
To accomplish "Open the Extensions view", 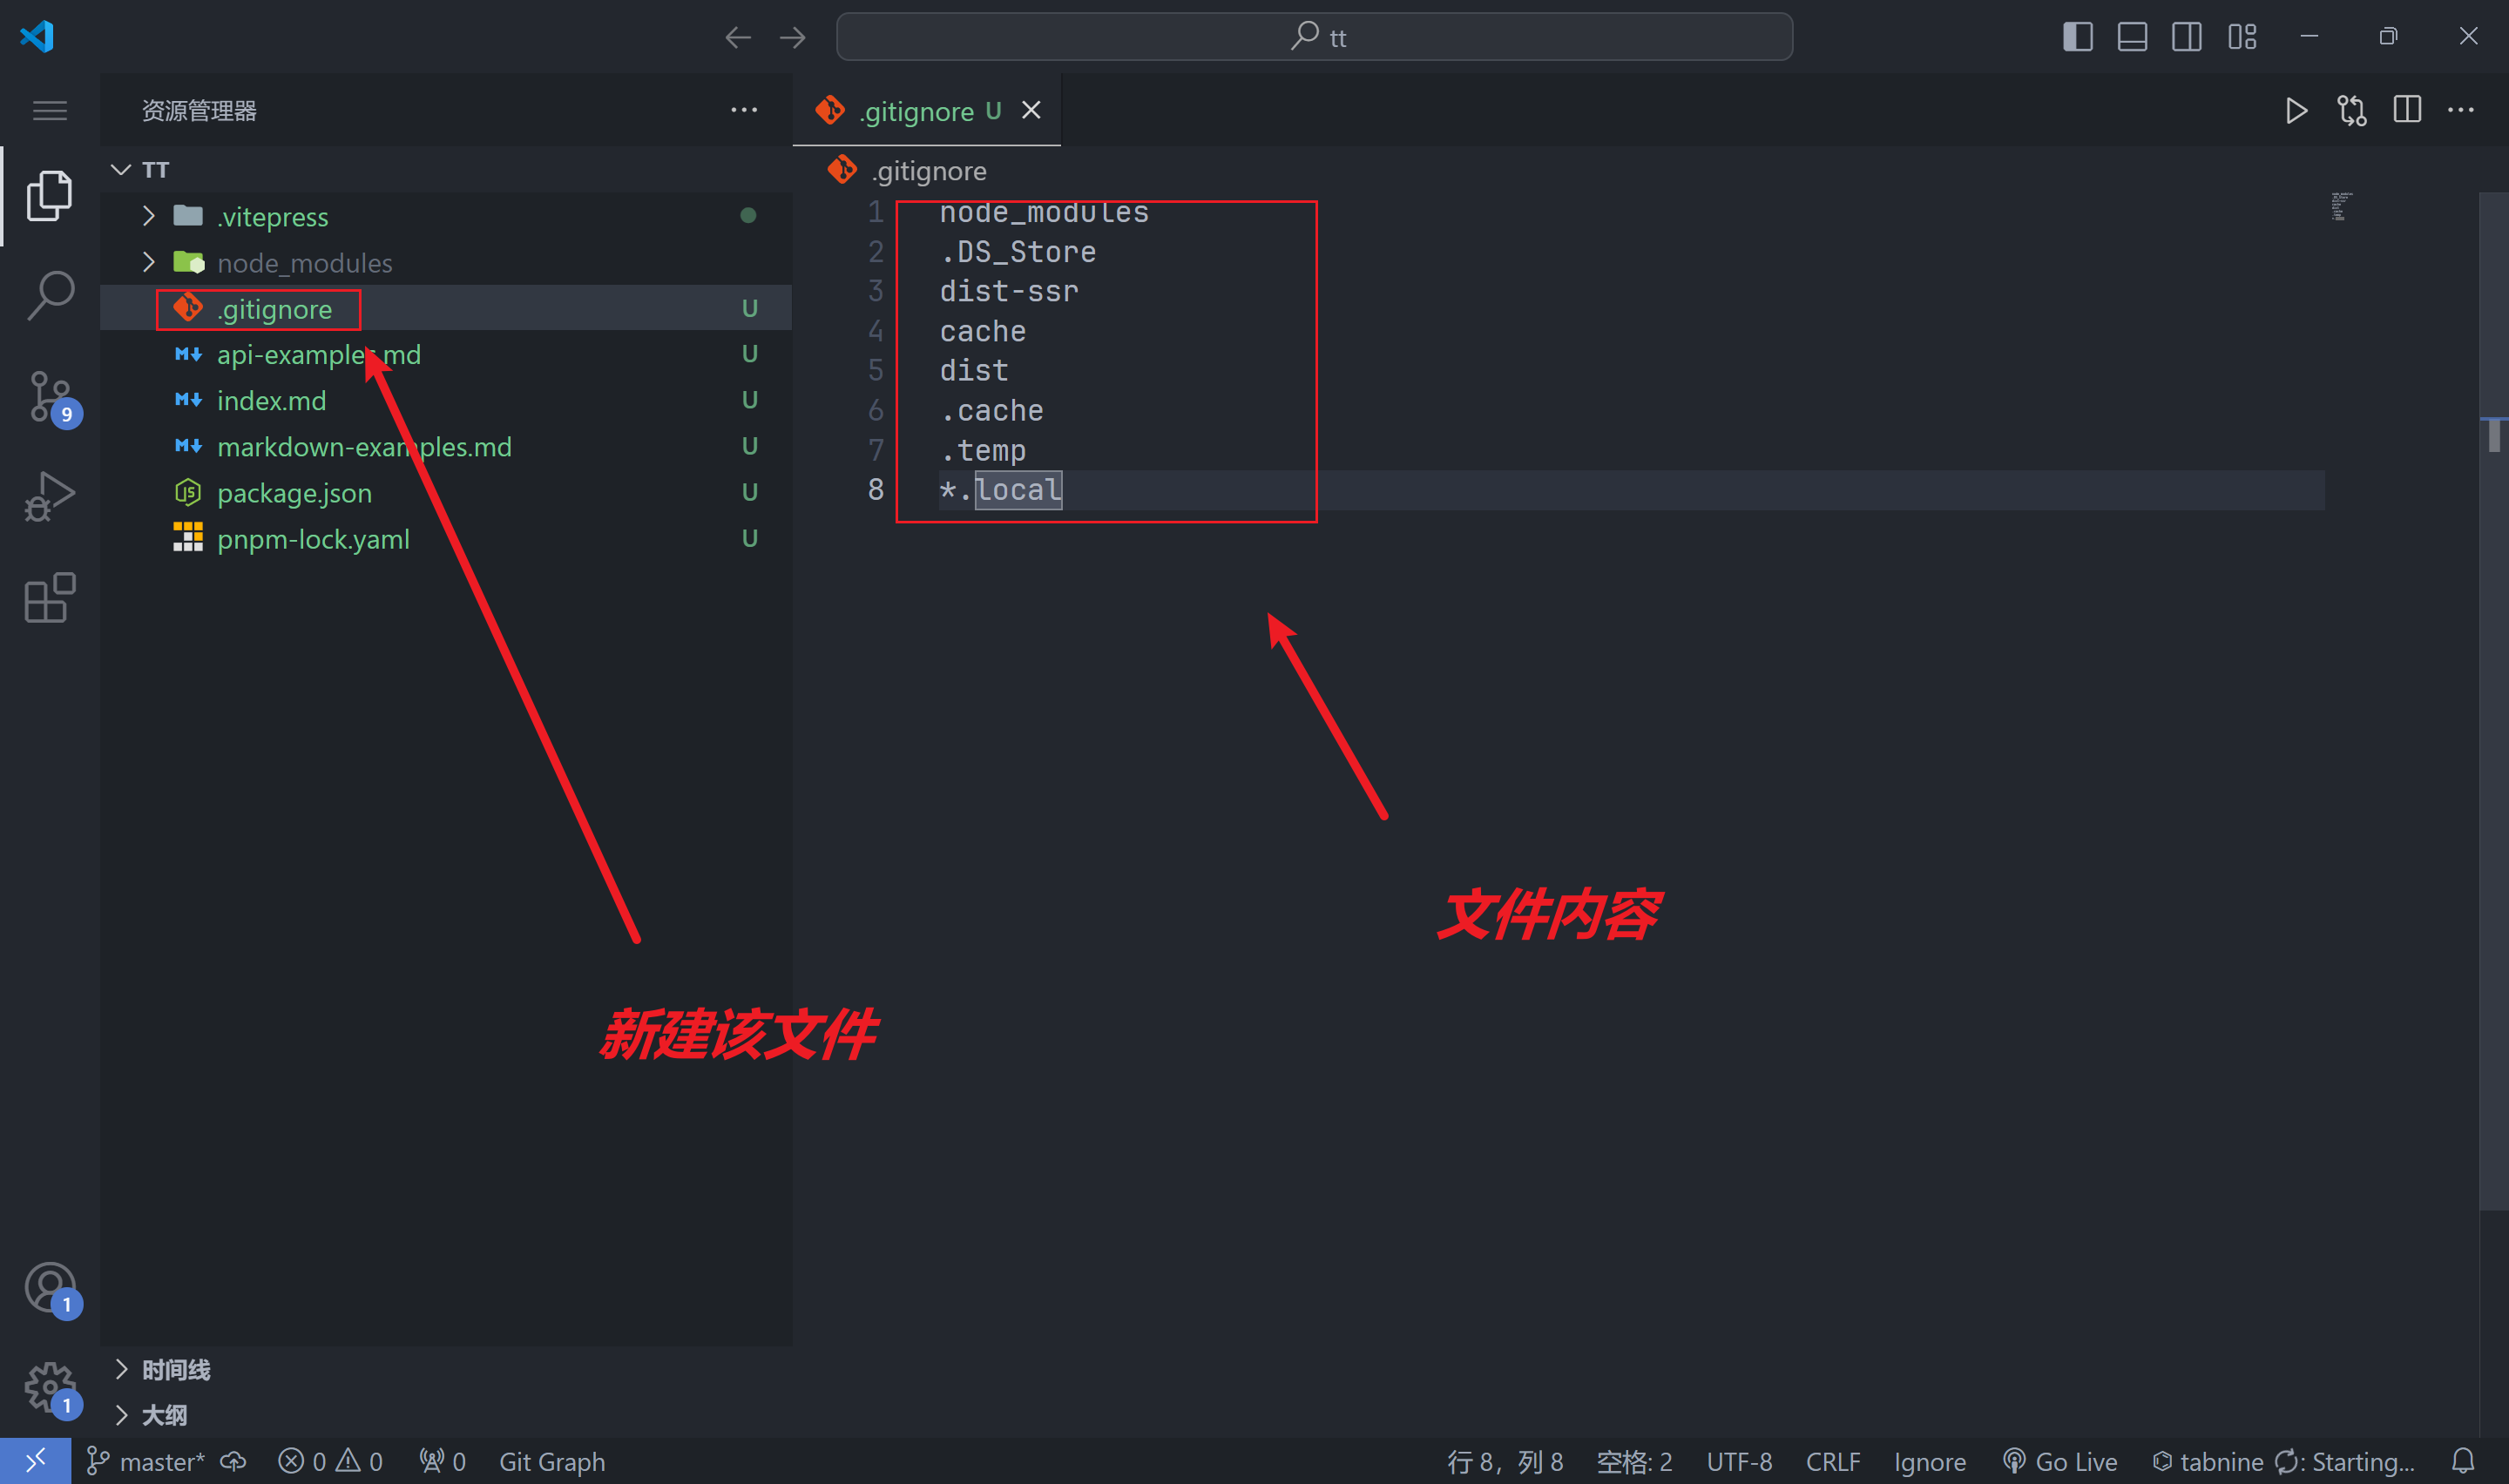I will tap(50, 598).
